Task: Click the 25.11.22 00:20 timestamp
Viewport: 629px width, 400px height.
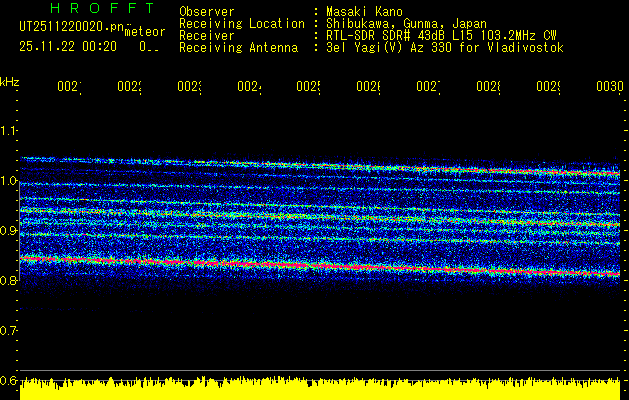Action: click(x=66, y=46)
